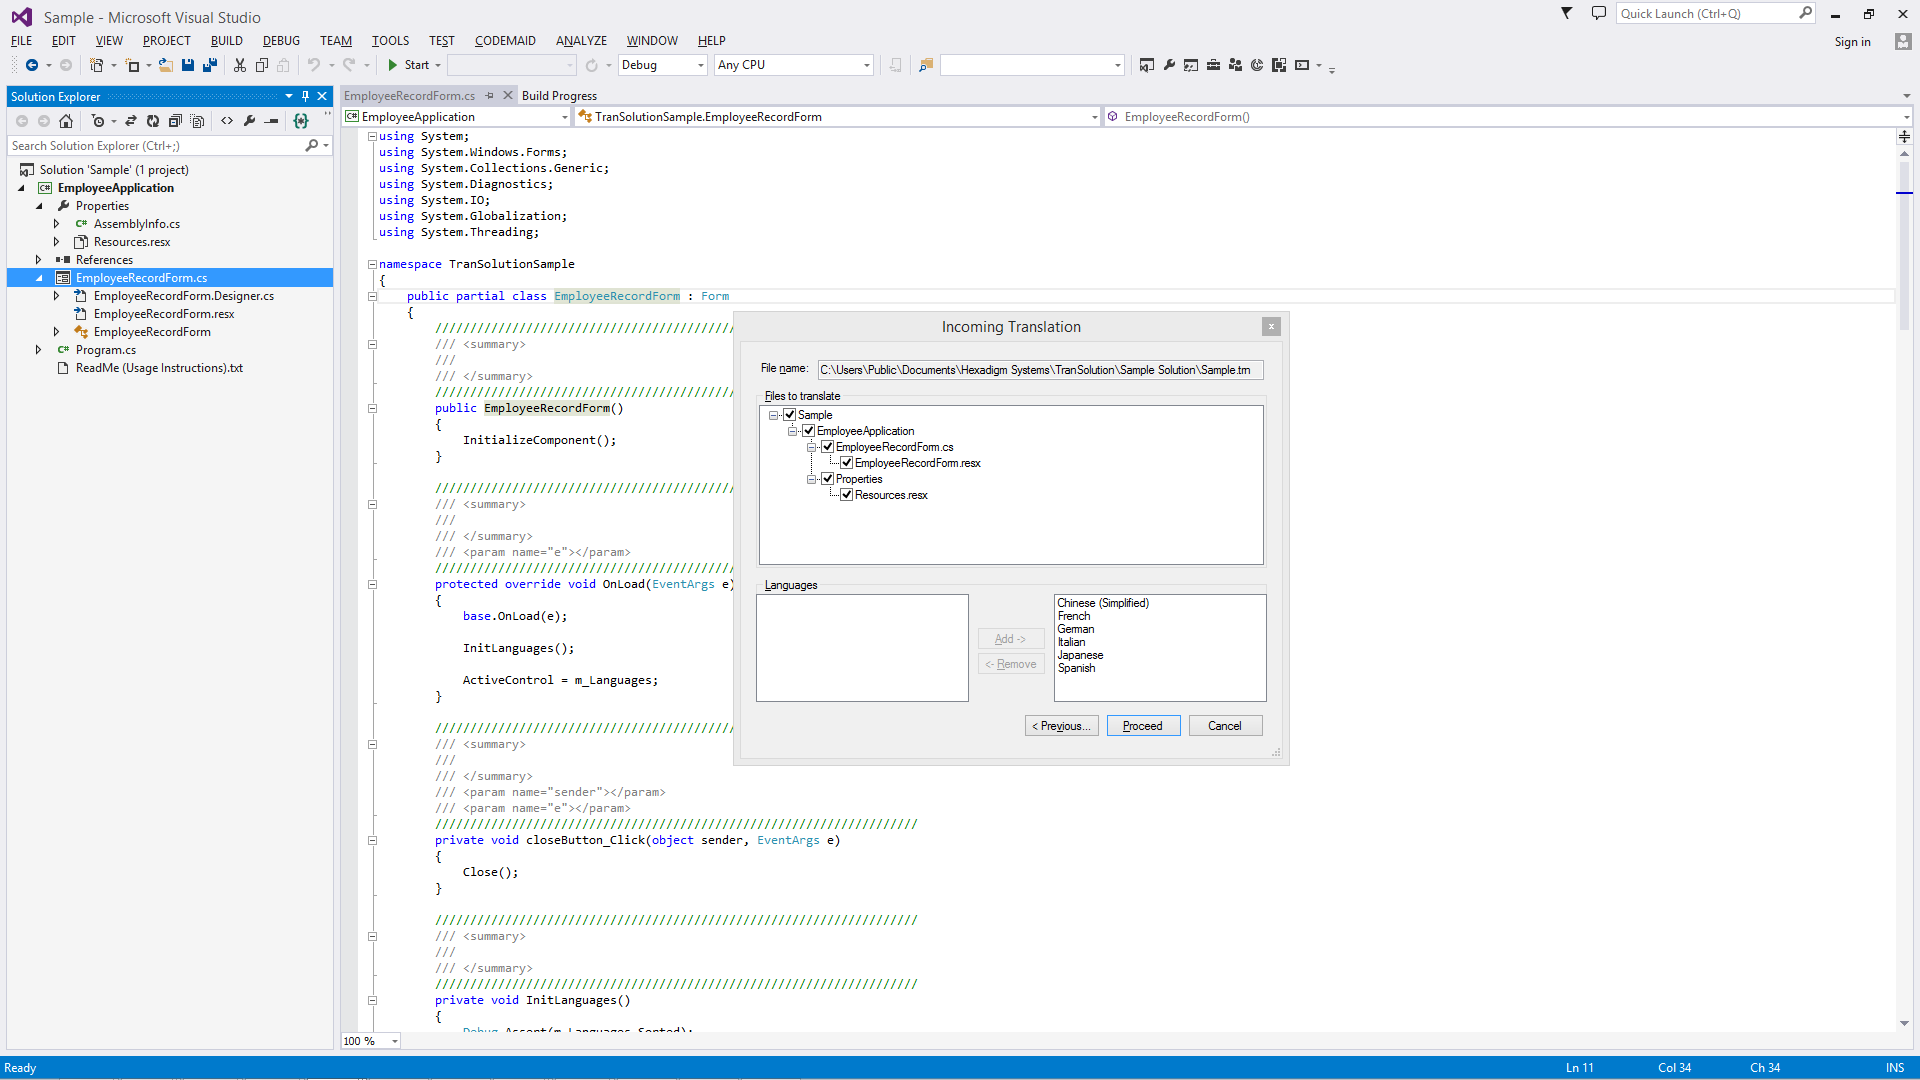Click the Previous button in the dialog
The width and height of the screenshot is (1920, 1080).
[1062, 726]
